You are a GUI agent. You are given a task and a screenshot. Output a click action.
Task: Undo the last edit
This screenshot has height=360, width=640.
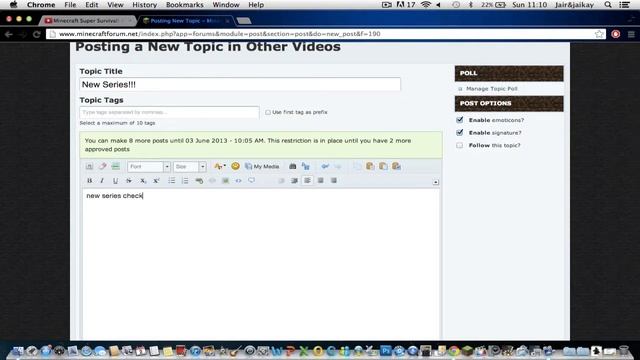pyautogui.click(x=325, y=166)
